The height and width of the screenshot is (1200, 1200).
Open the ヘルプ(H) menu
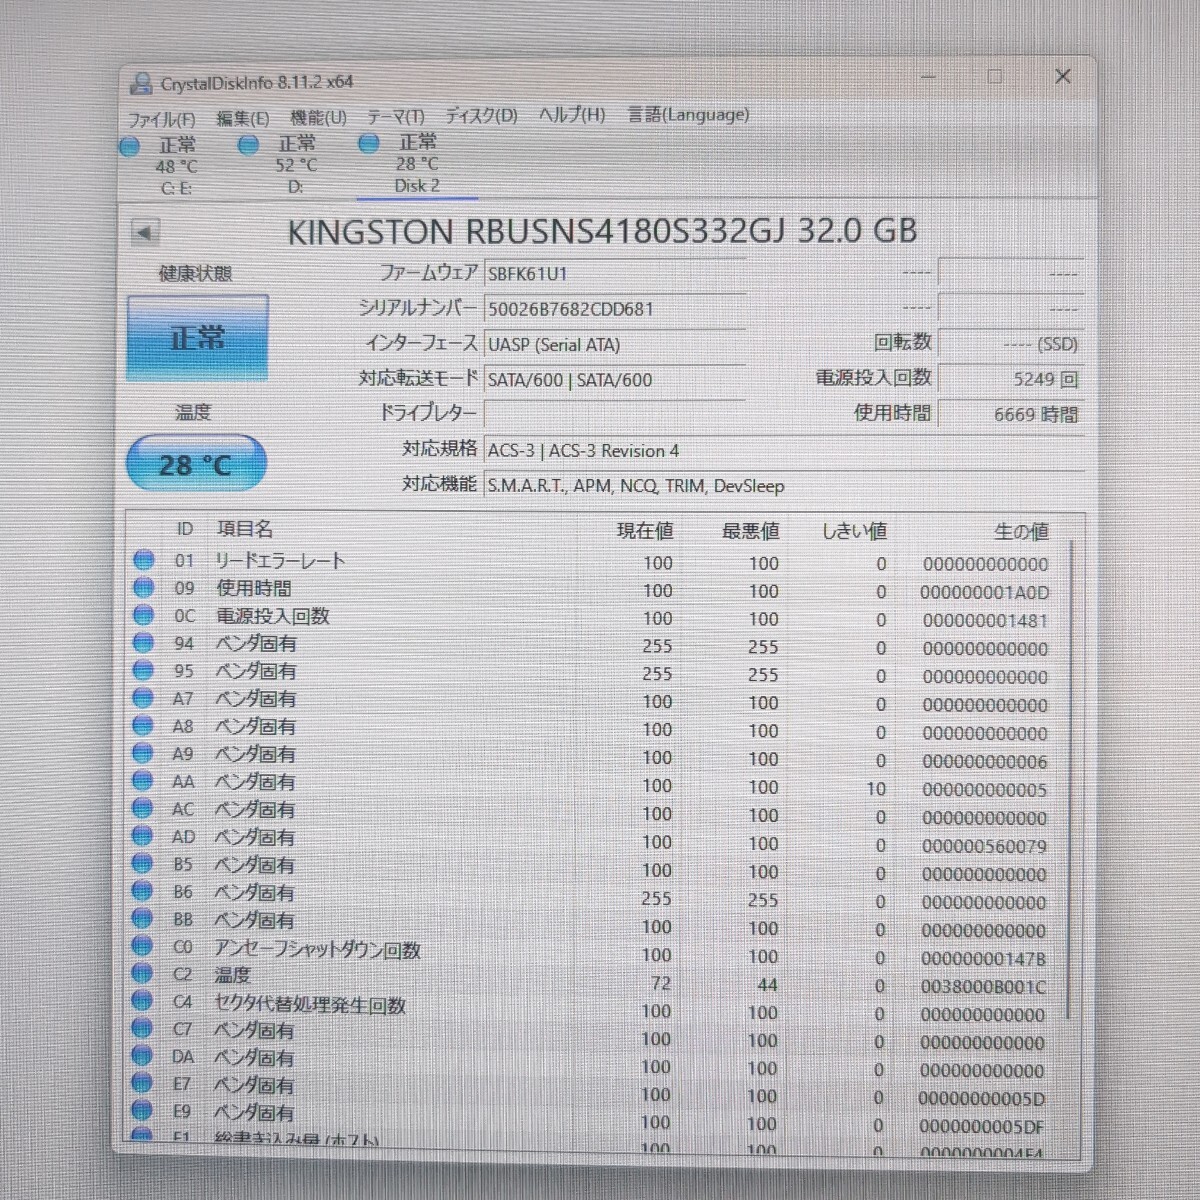572,114
